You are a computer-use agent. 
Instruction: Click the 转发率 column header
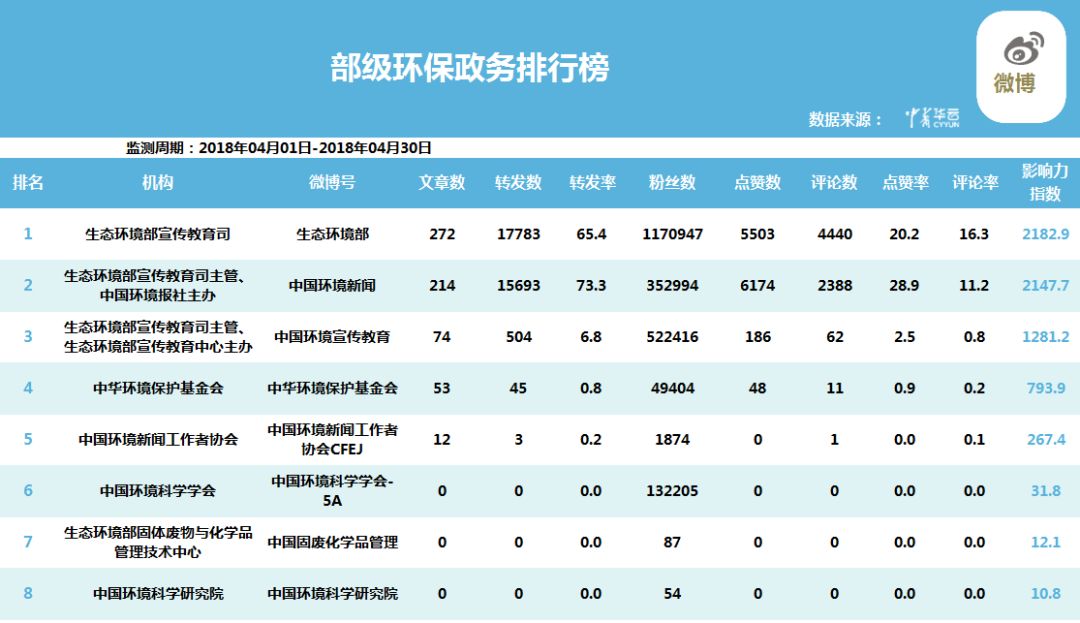click(x=592, y=182)
